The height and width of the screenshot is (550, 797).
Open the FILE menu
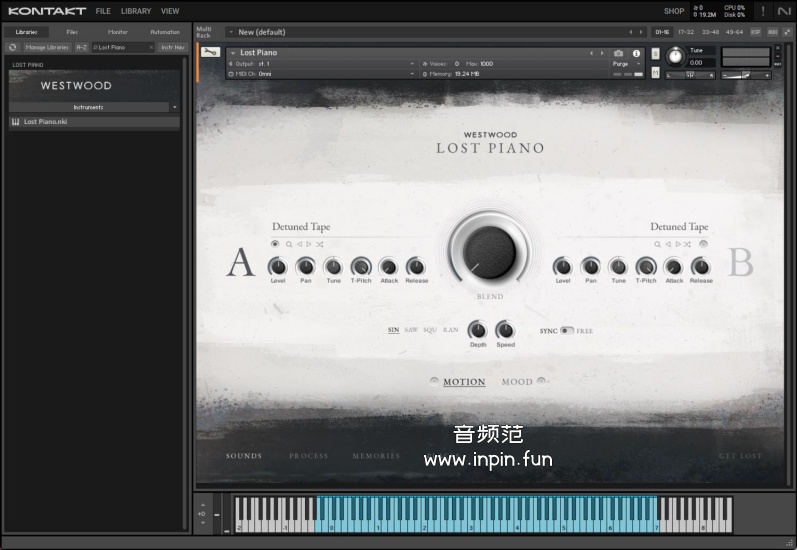pos(103,11)
